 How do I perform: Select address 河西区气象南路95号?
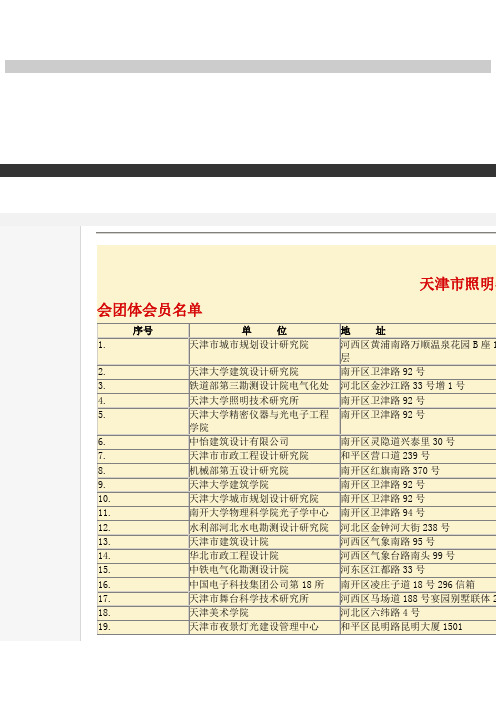tap(388, 542)
